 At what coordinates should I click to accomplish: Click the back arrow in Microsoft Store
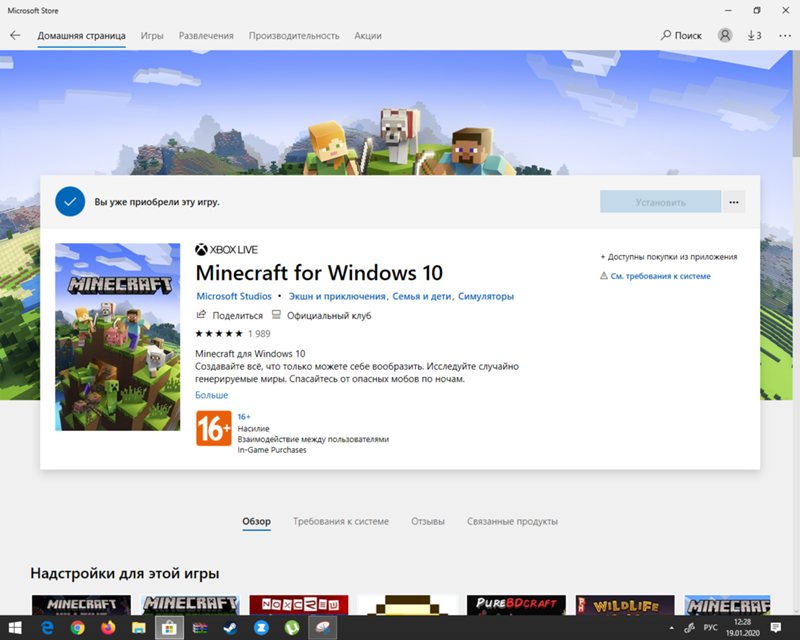click(x=15, y=34)
